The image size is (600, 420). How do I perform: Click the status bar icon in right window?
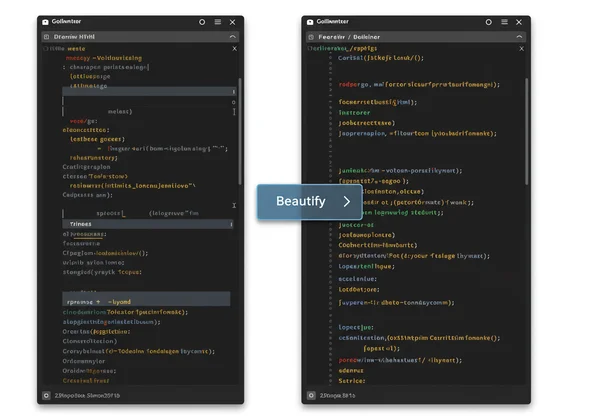[311, 396]
